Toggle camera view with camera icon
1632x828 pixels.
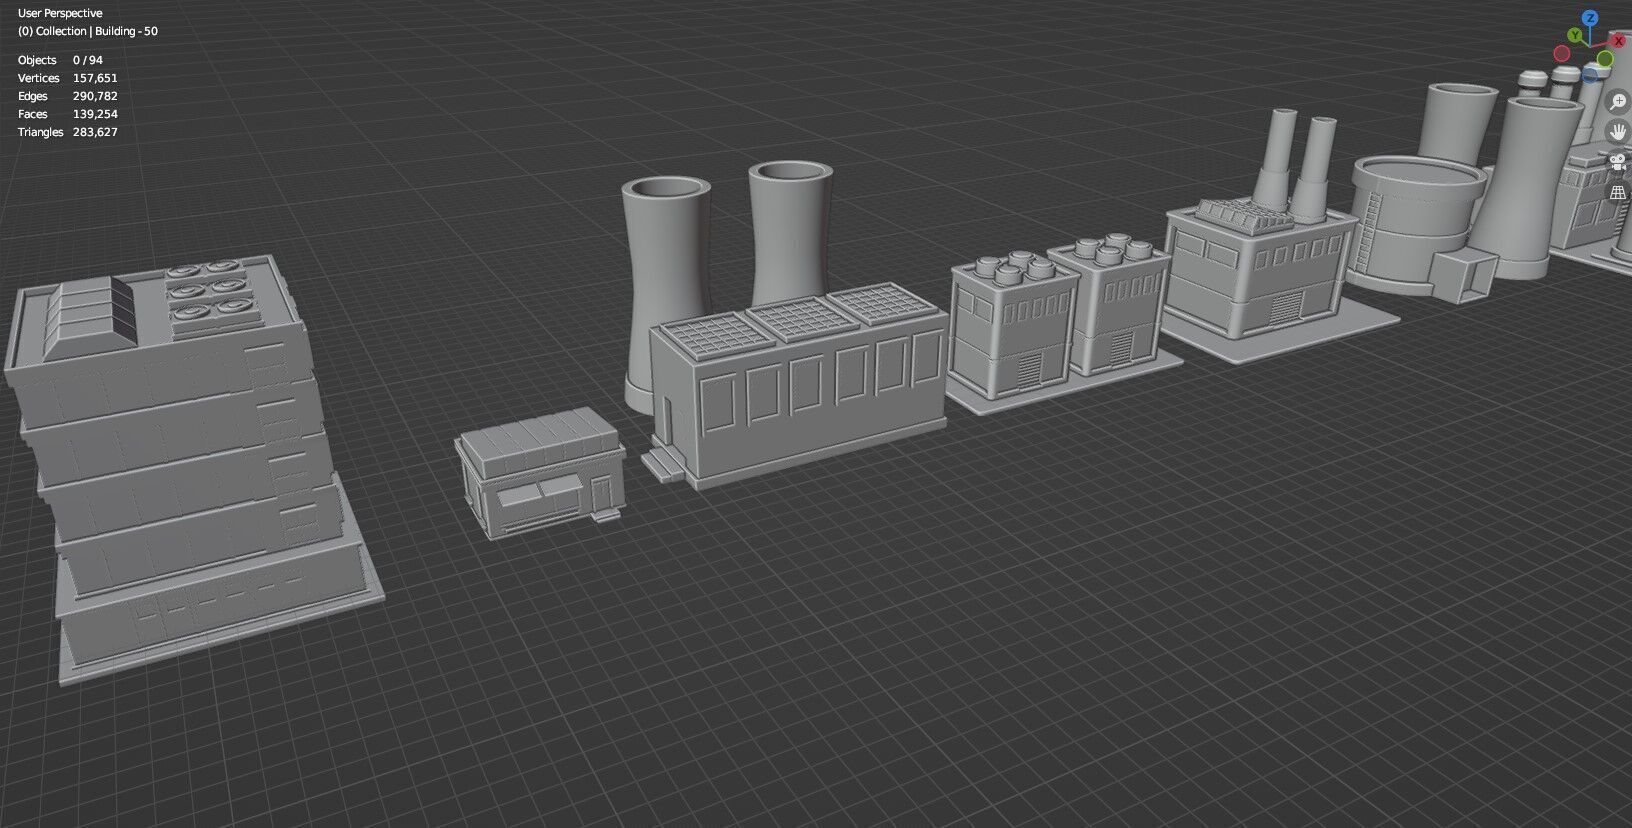[1619, 162]
